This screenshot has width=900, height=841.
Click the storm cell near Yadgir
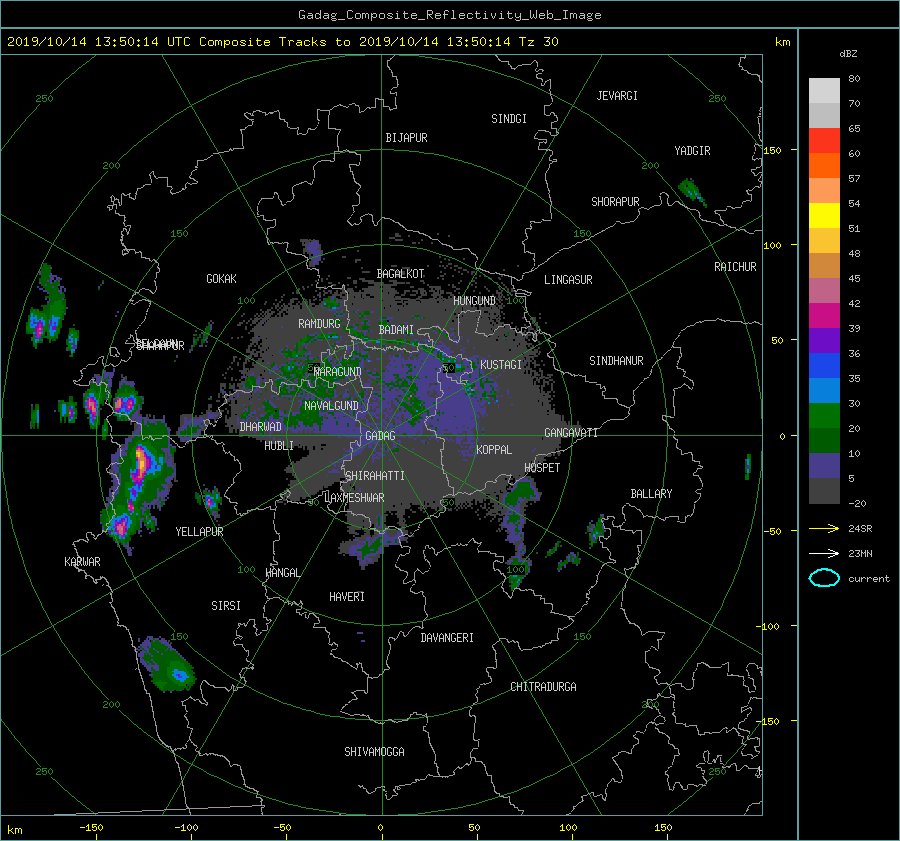692,192
